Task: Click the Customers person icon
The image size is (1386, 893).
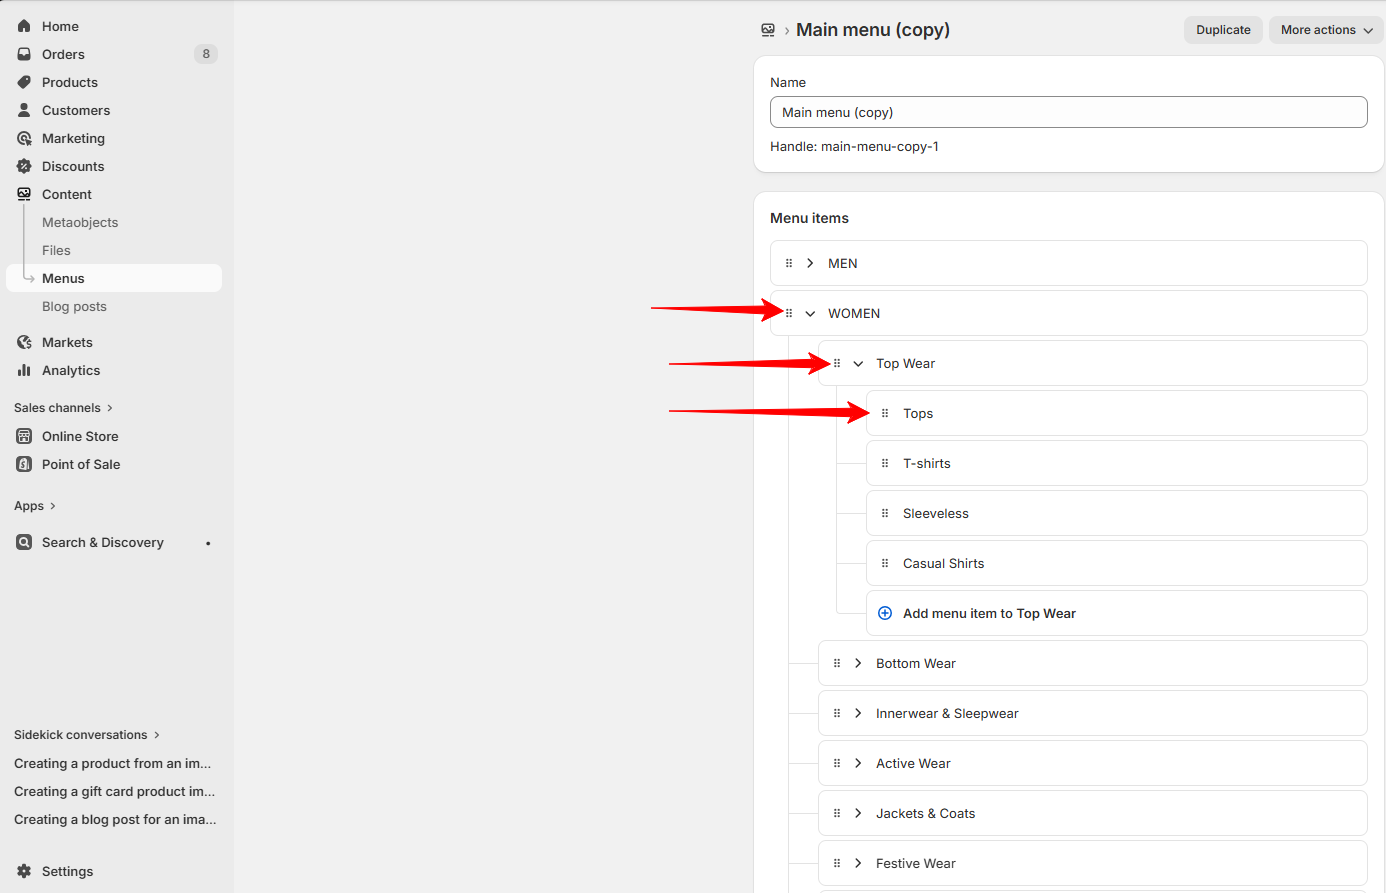Action: [24, 110]
